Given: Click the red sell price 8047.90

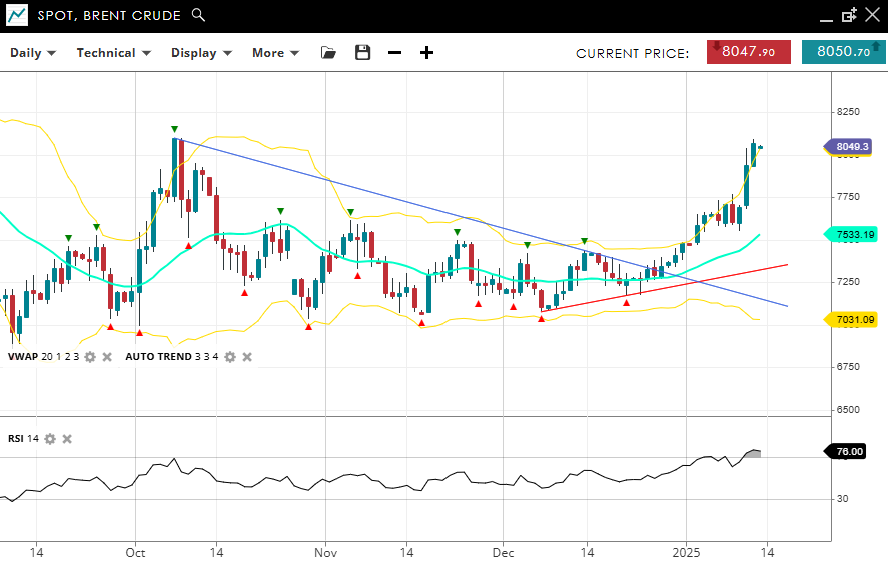Looking at the screenshot, I should pos(748,52).
